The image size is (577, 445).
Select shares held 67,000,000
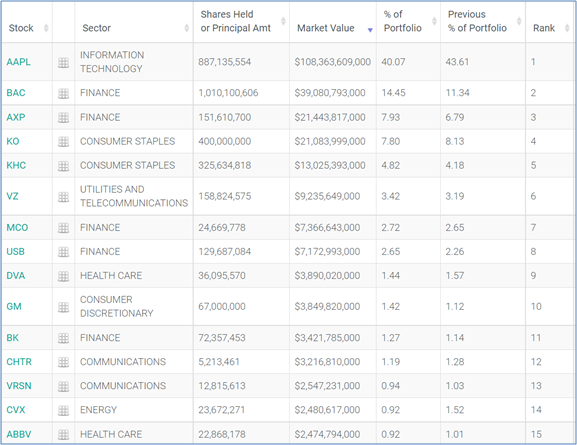tap(222, 306)
